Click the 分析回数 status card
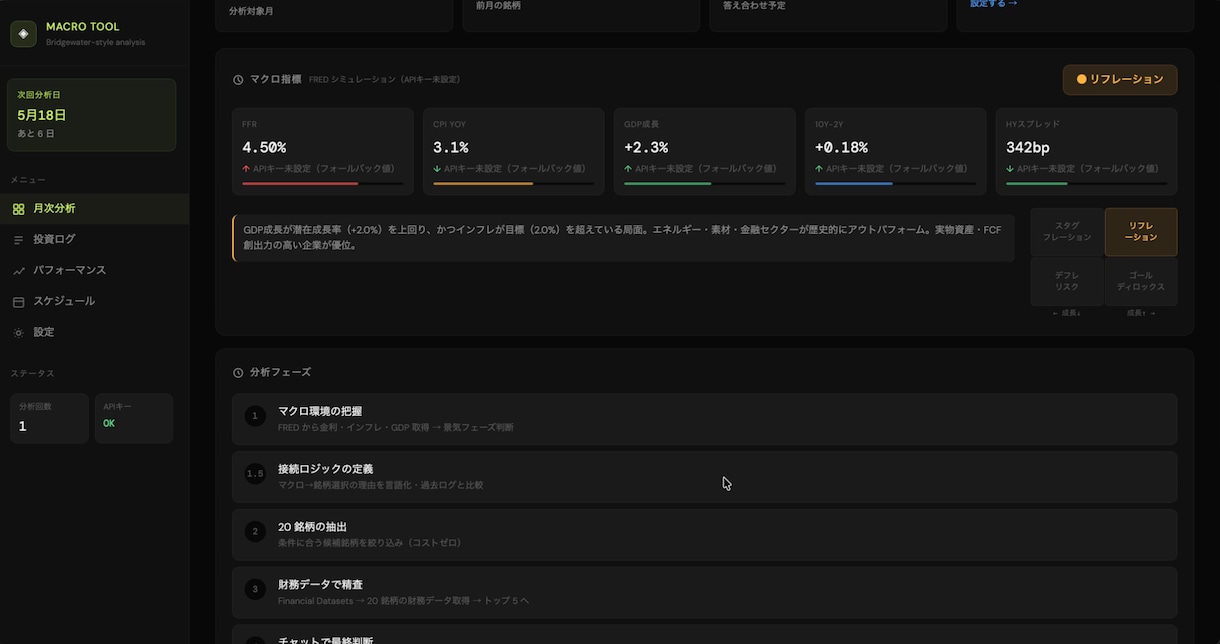The width and height of the screenshot is (1220, 644). [49, 418]
